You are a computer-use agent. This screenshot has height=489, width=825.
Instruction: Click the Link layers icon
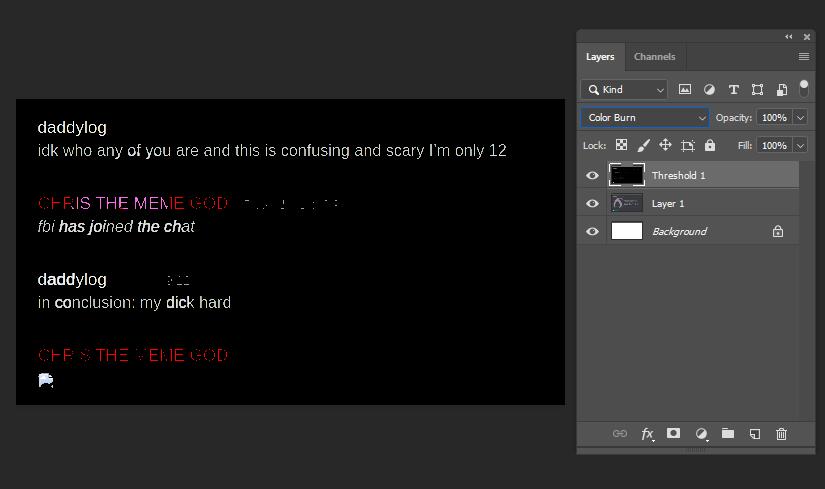(x=620, y=433)
